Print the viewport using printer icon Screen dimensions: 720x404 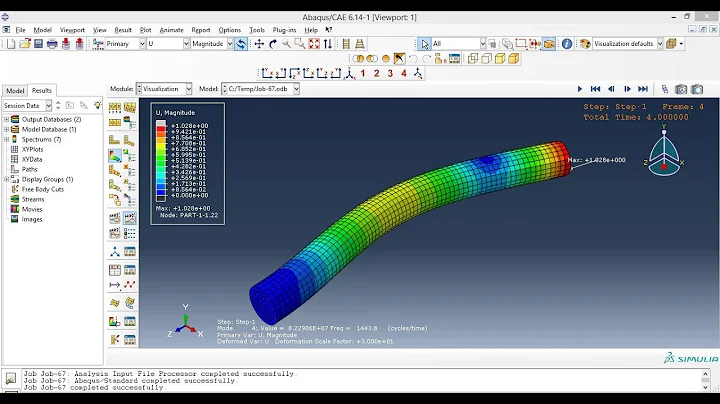point(52,44)
